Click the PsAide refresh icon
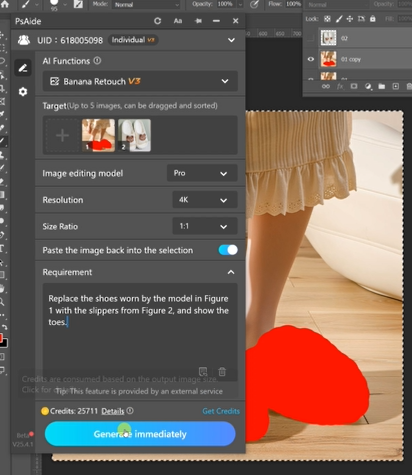The image size is (412, 475). (157, 21)
